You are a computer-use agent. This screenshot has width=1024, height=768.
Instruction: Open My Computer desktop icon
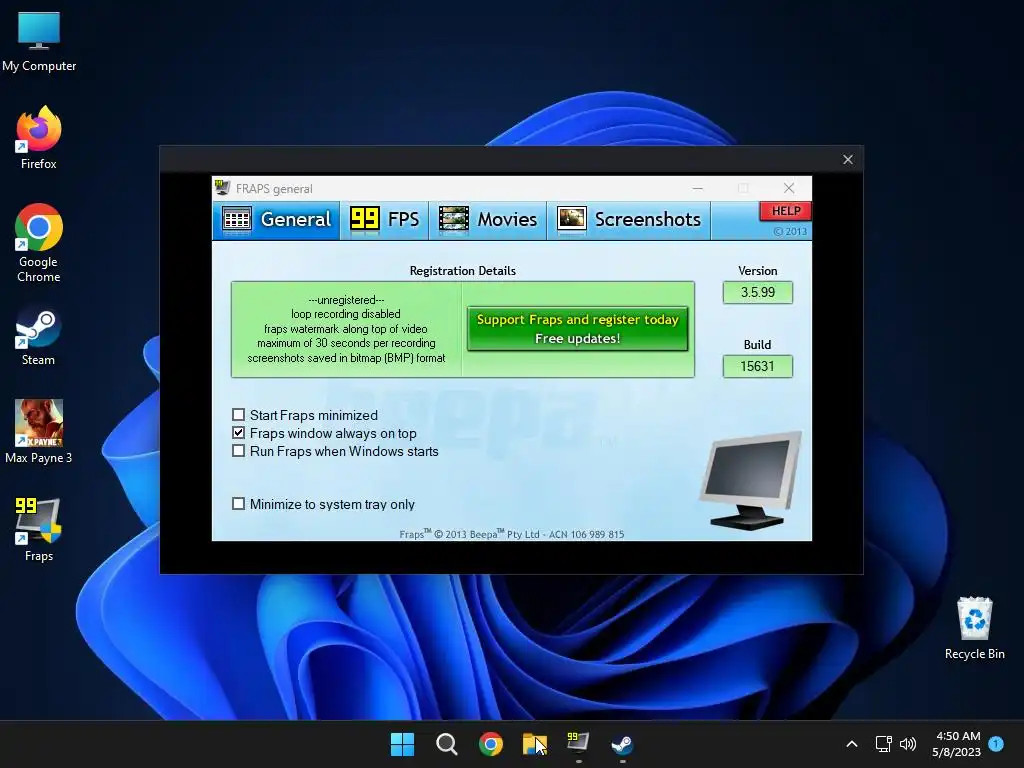coord(39,41)
